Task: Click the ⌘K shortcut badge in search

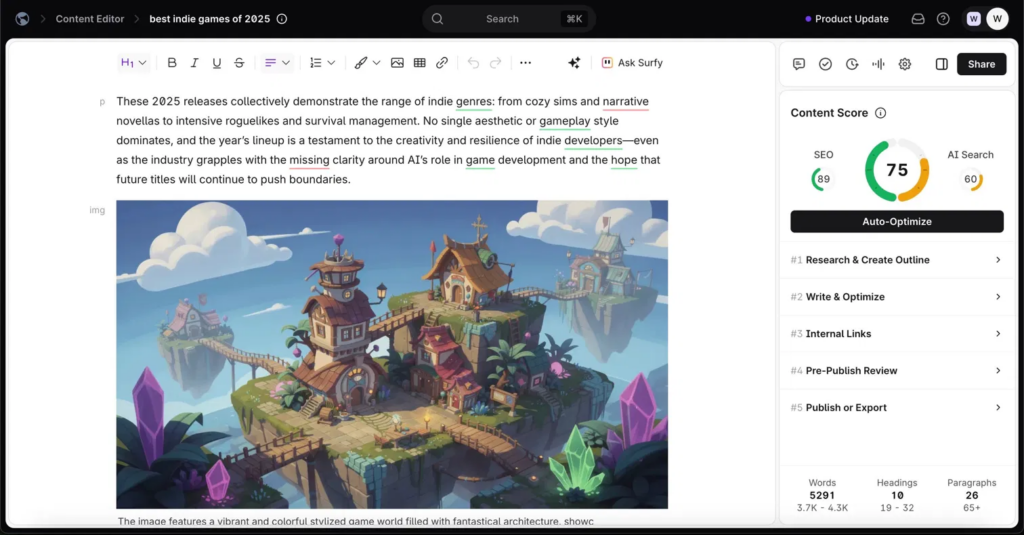Action: pyautogui.click(x=574, y=19)
